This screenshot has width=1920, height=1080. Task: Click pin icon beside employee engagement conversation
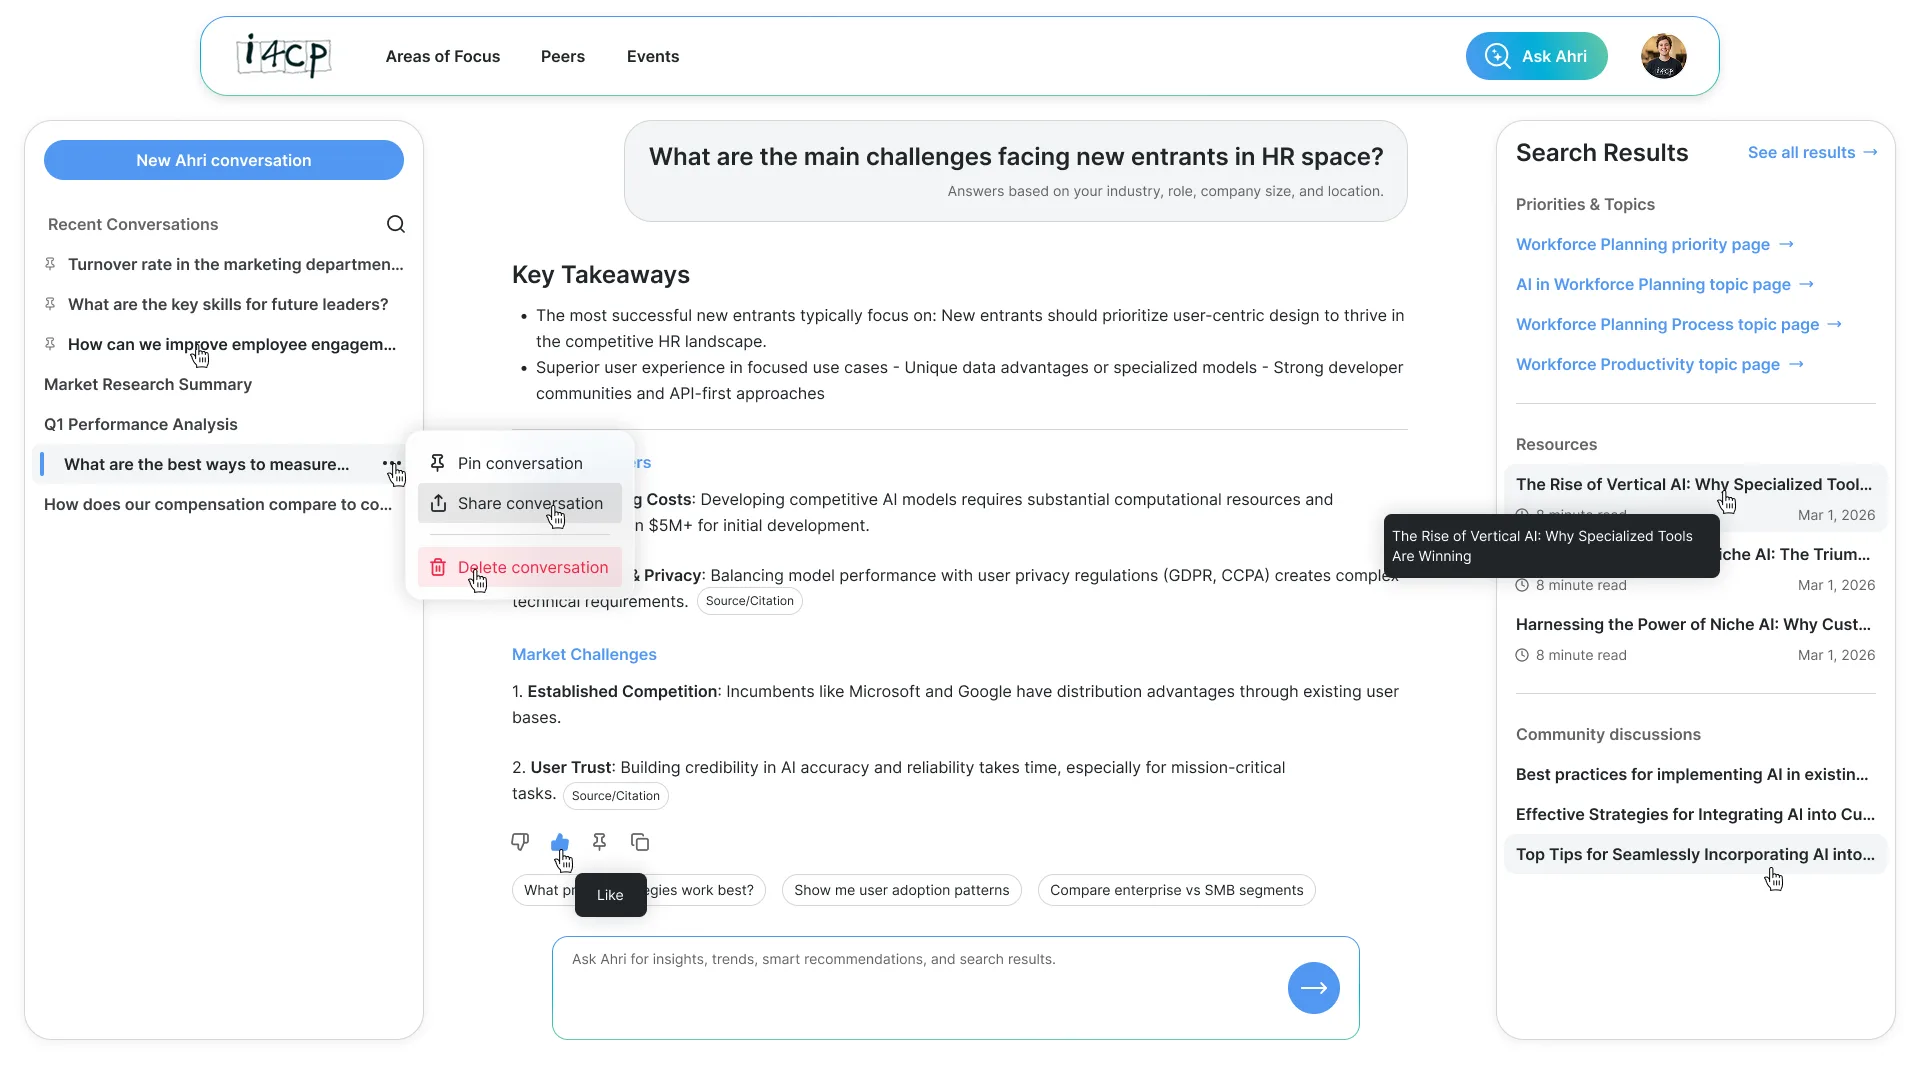coord(50,344)
